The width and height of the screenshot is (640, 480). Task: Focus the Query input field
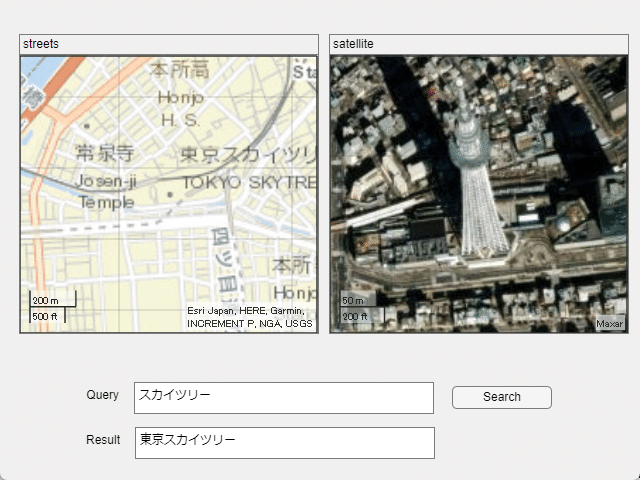click(284, 398)
